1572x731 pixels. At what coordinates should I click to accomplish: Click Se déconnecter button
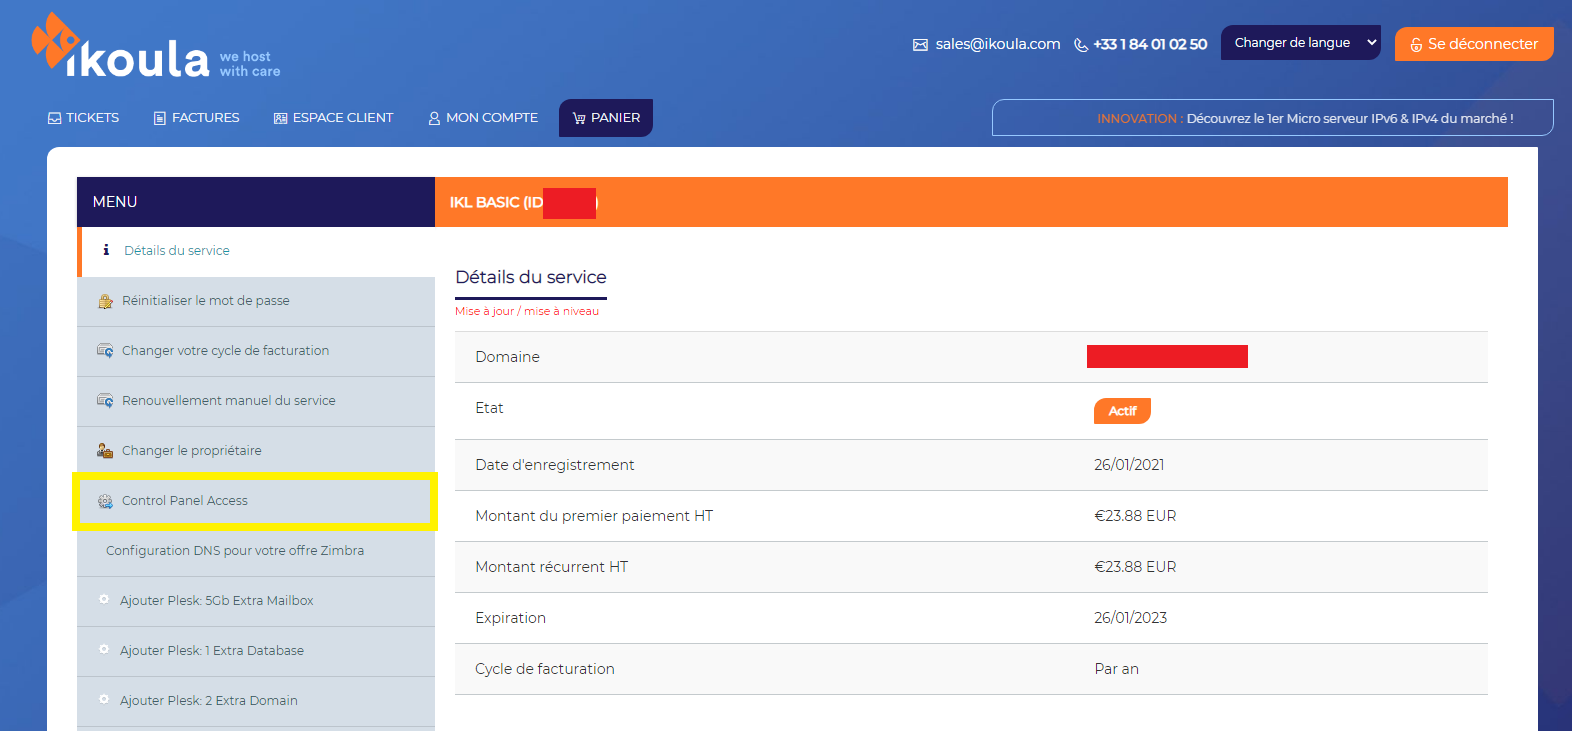coord(1474,44)
